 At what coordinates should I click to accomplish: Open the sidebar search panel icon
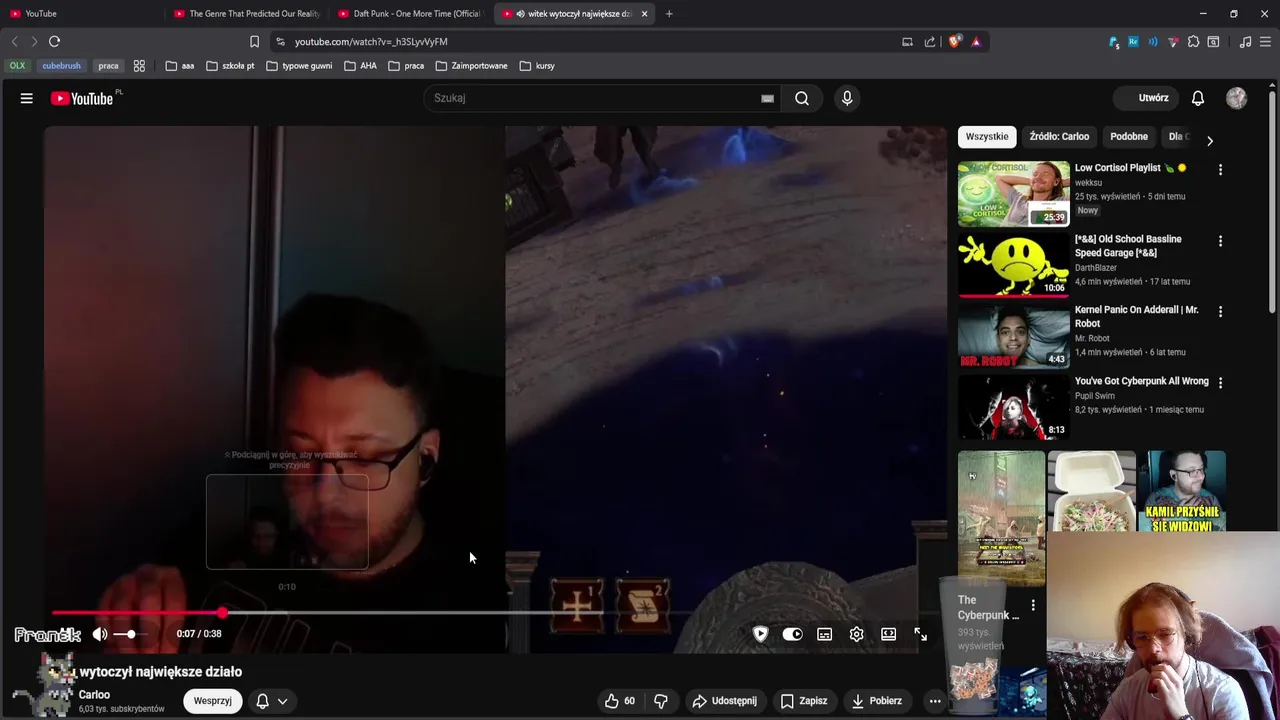(1213, 41)
